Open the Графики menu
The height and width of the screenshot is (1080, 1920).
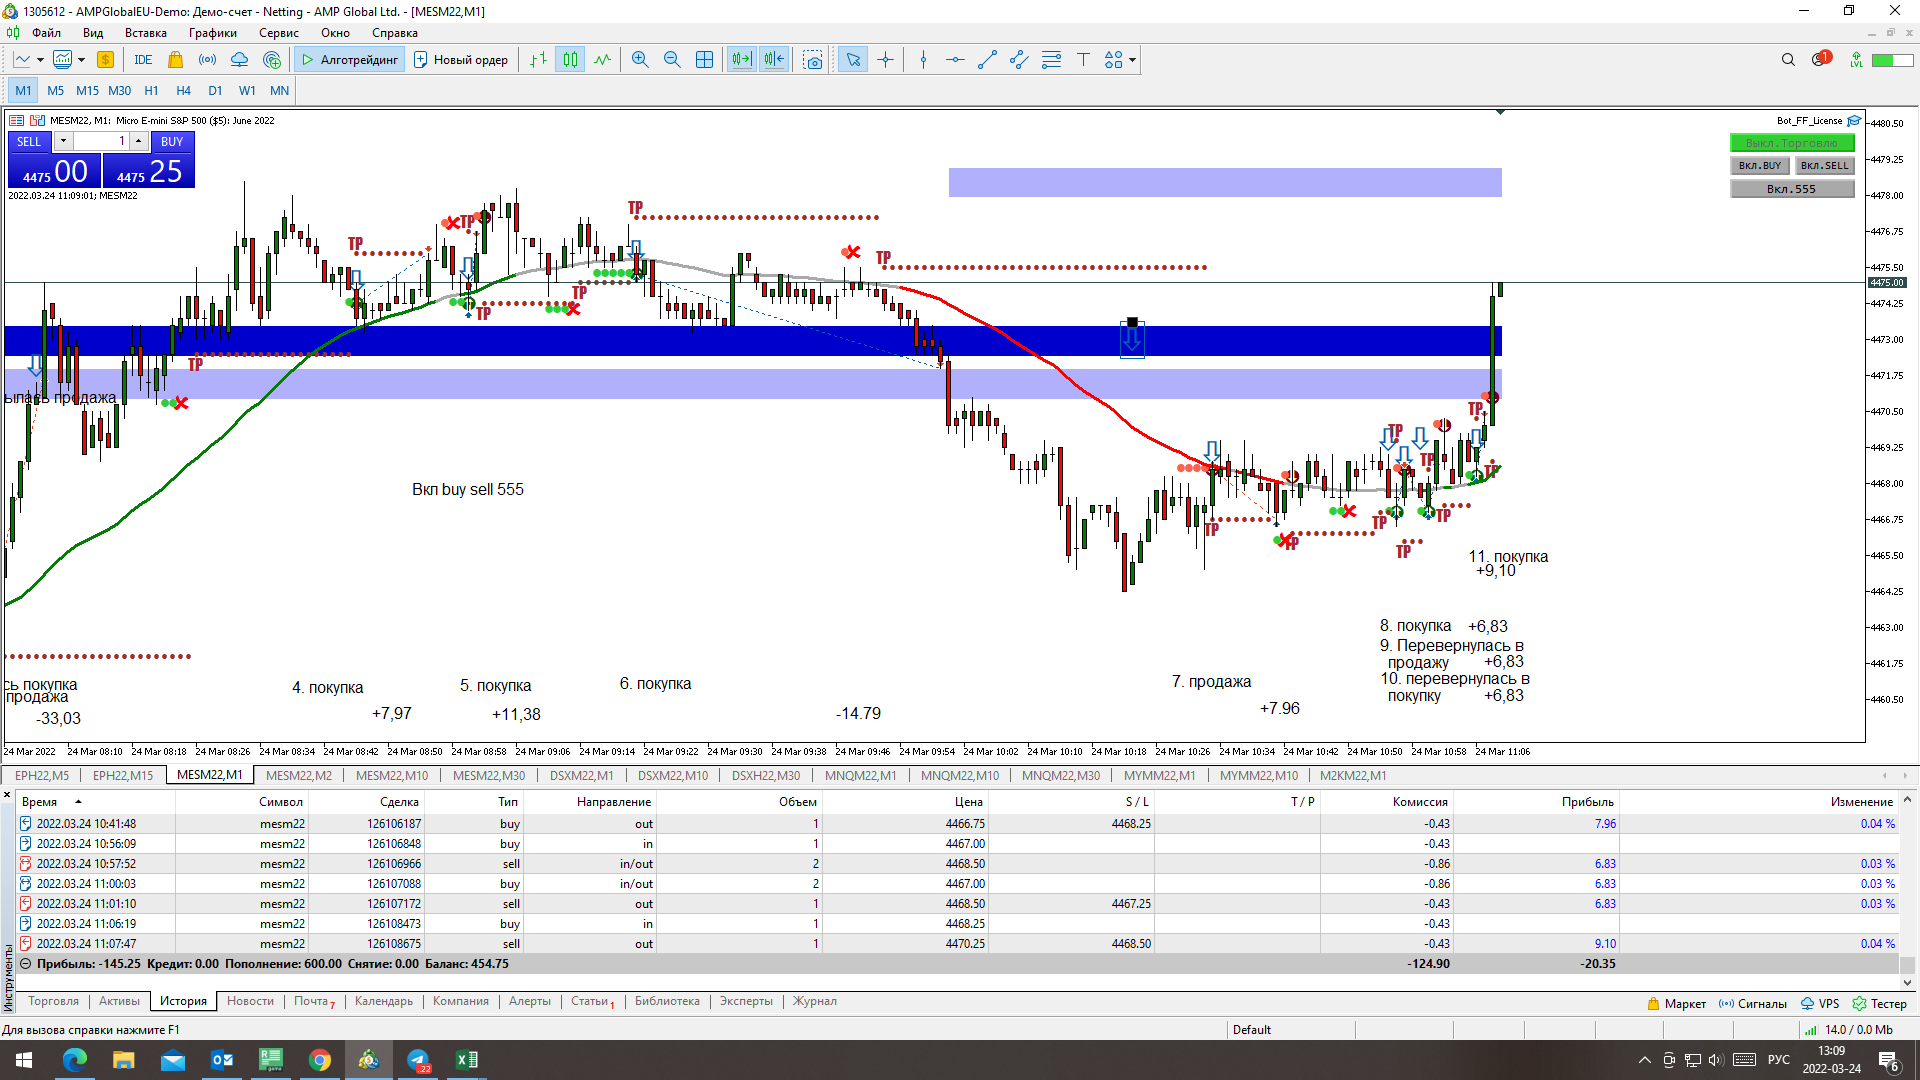[212, 33]
